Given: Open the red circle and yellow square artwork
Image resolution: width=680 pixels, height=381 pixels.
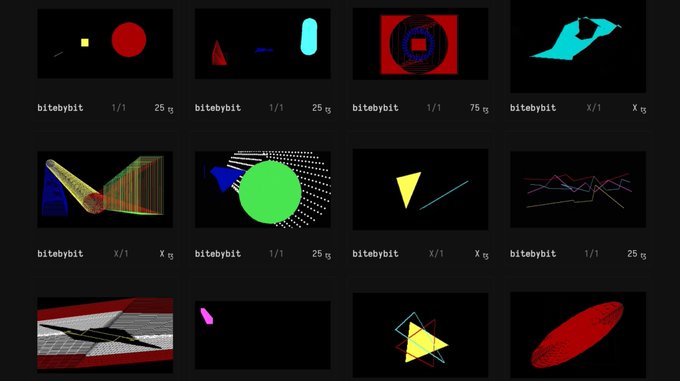Looking at the screenshot, I should [x=105, y=44].
